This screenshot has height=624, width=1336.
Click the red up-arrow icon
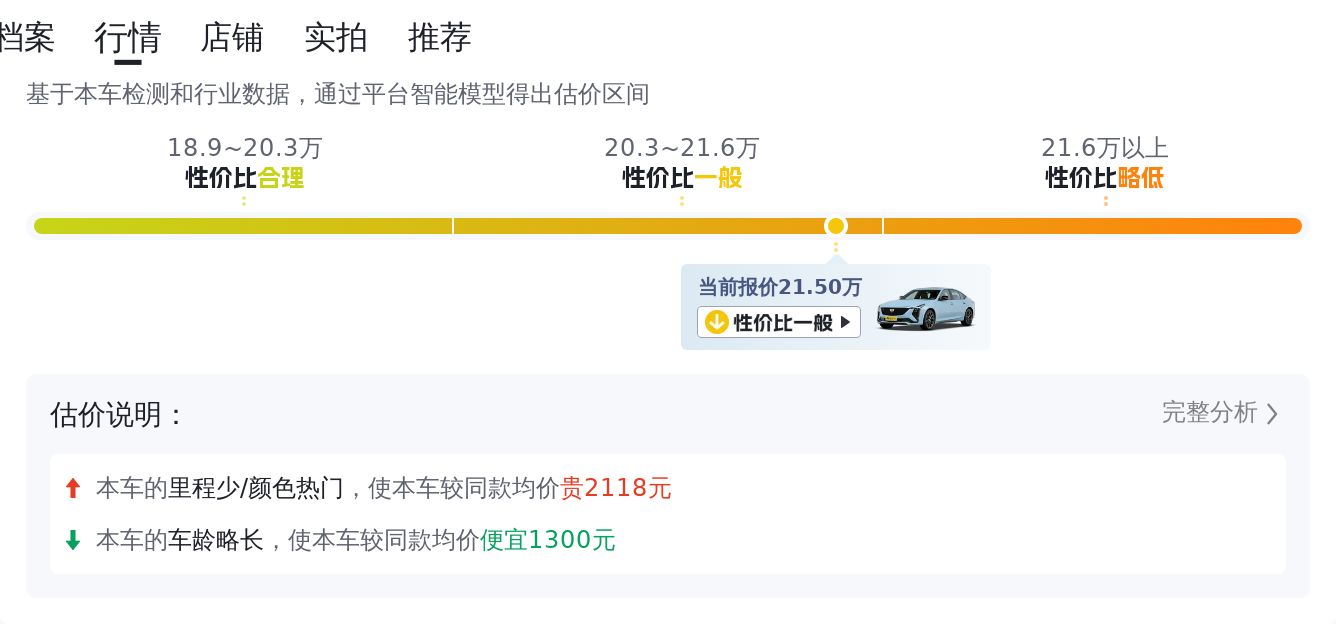tap(72, 488)
